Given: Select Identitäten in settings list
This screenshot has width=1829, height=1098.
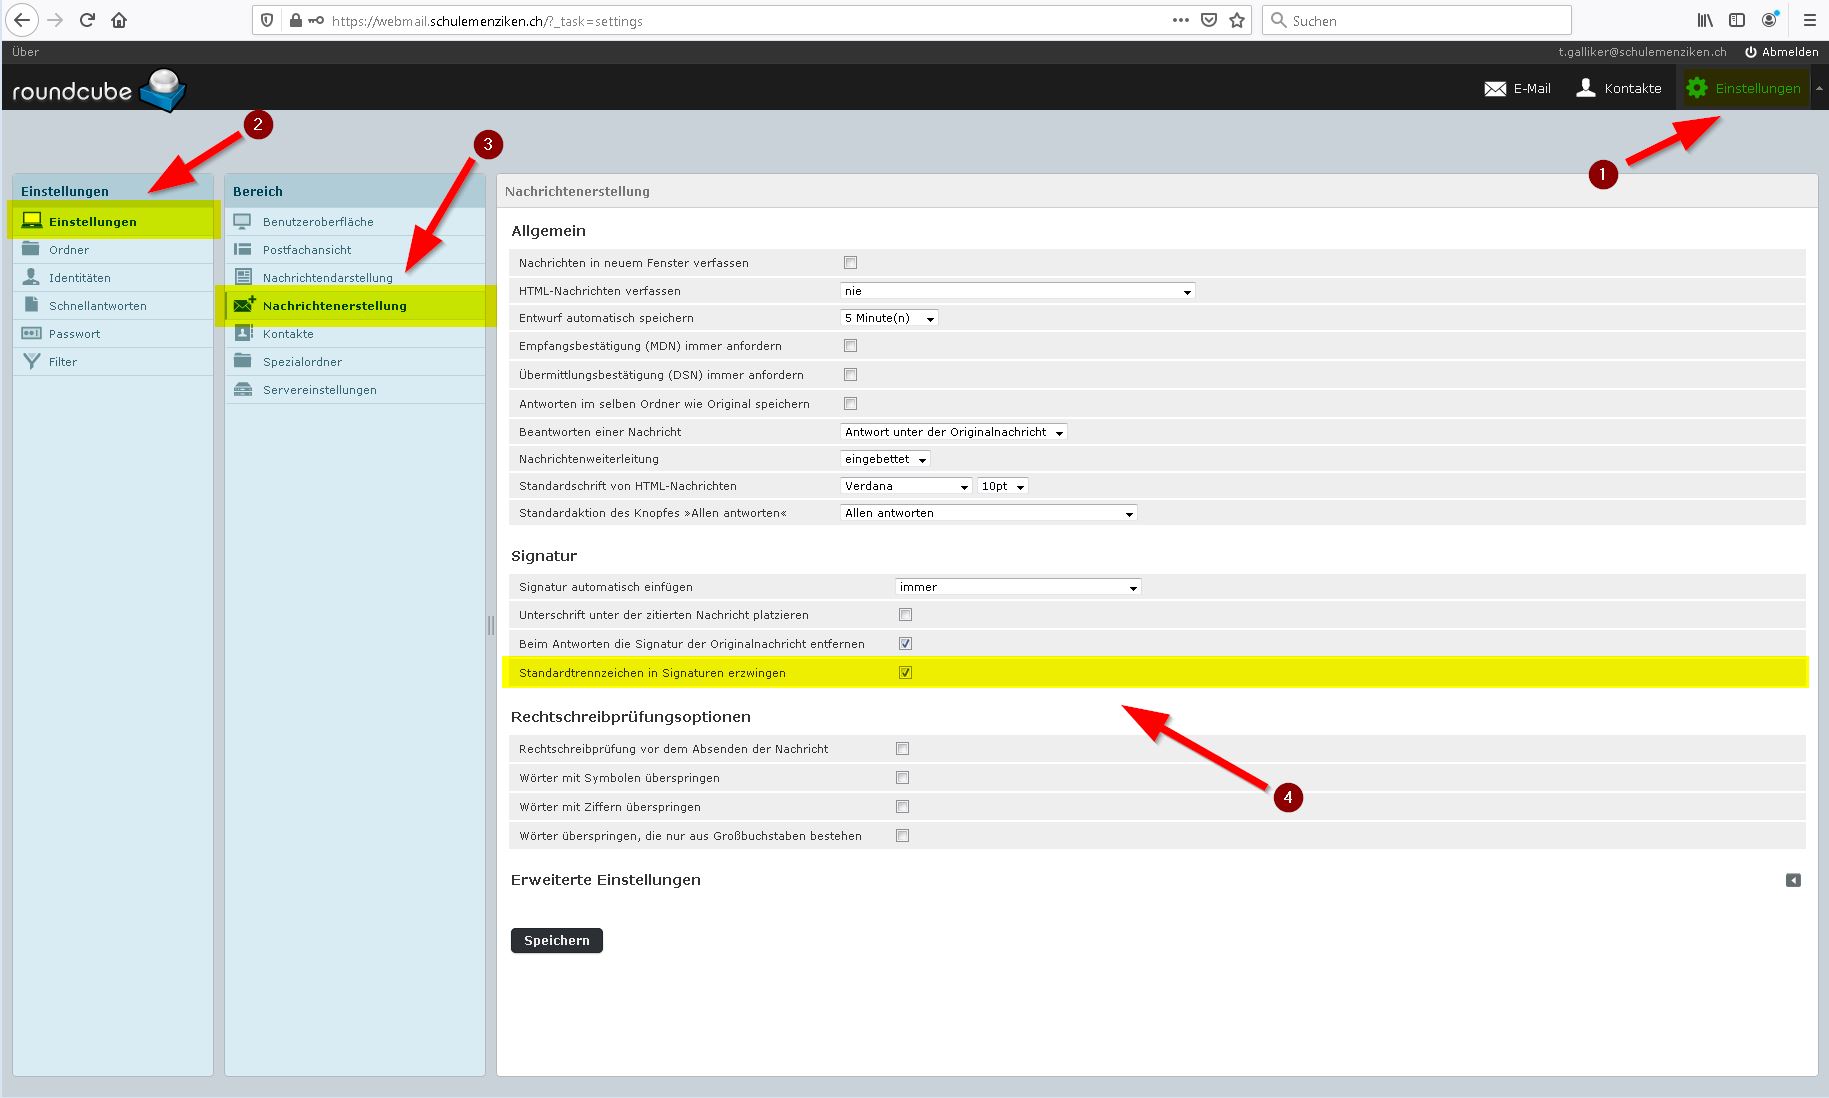Looking at the screenshot, I should (80, 278).
